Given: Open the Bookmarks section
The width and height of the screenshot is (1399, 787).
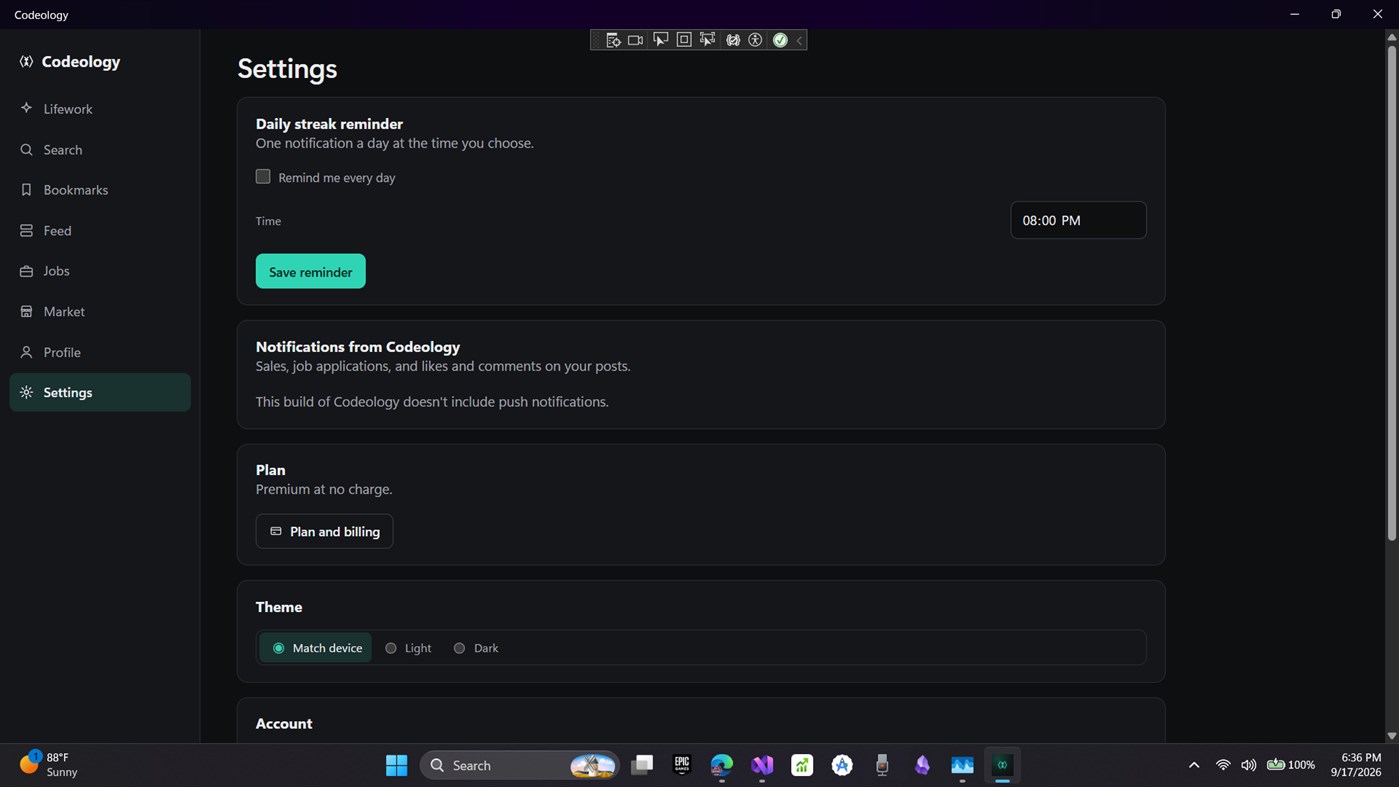Looking at the screenshot, I should [x=100, y=190].
